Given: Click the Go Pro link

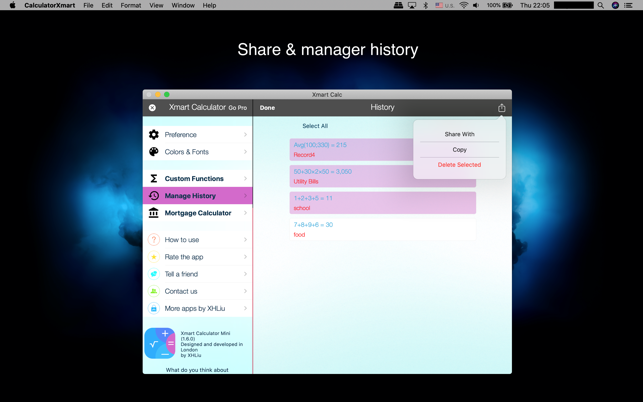Looking at the screenshot, I should pyautogui.click(x=238, y=108).
